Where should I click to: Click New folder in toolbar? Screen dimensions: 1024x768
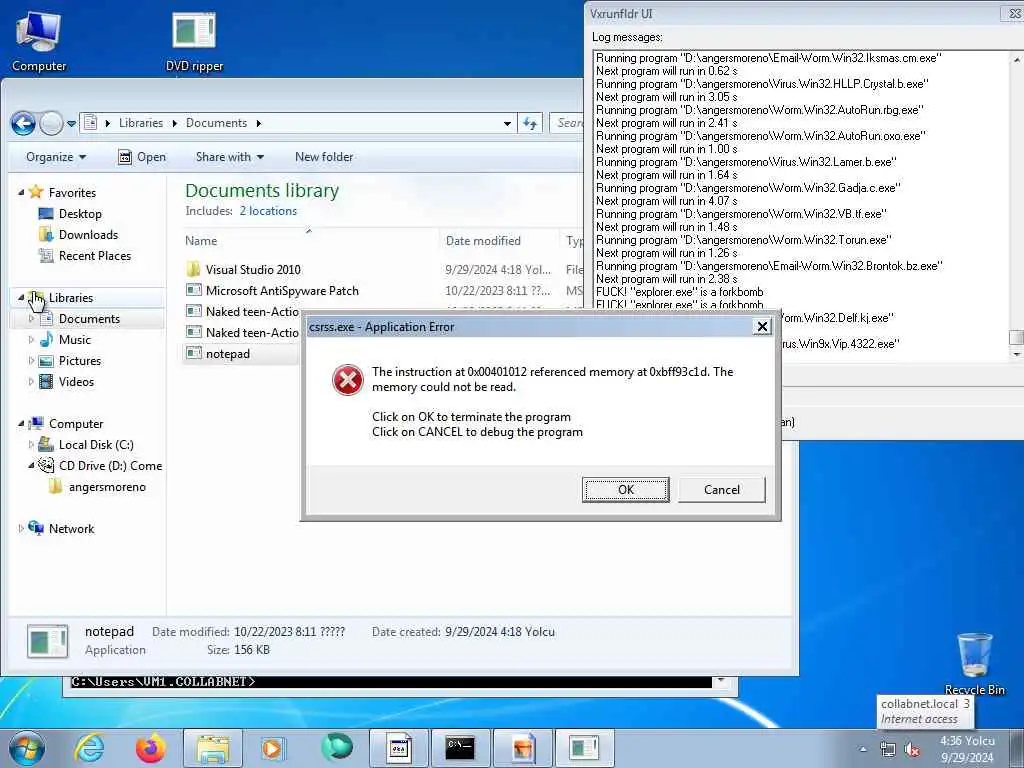[x=324, y=157]
